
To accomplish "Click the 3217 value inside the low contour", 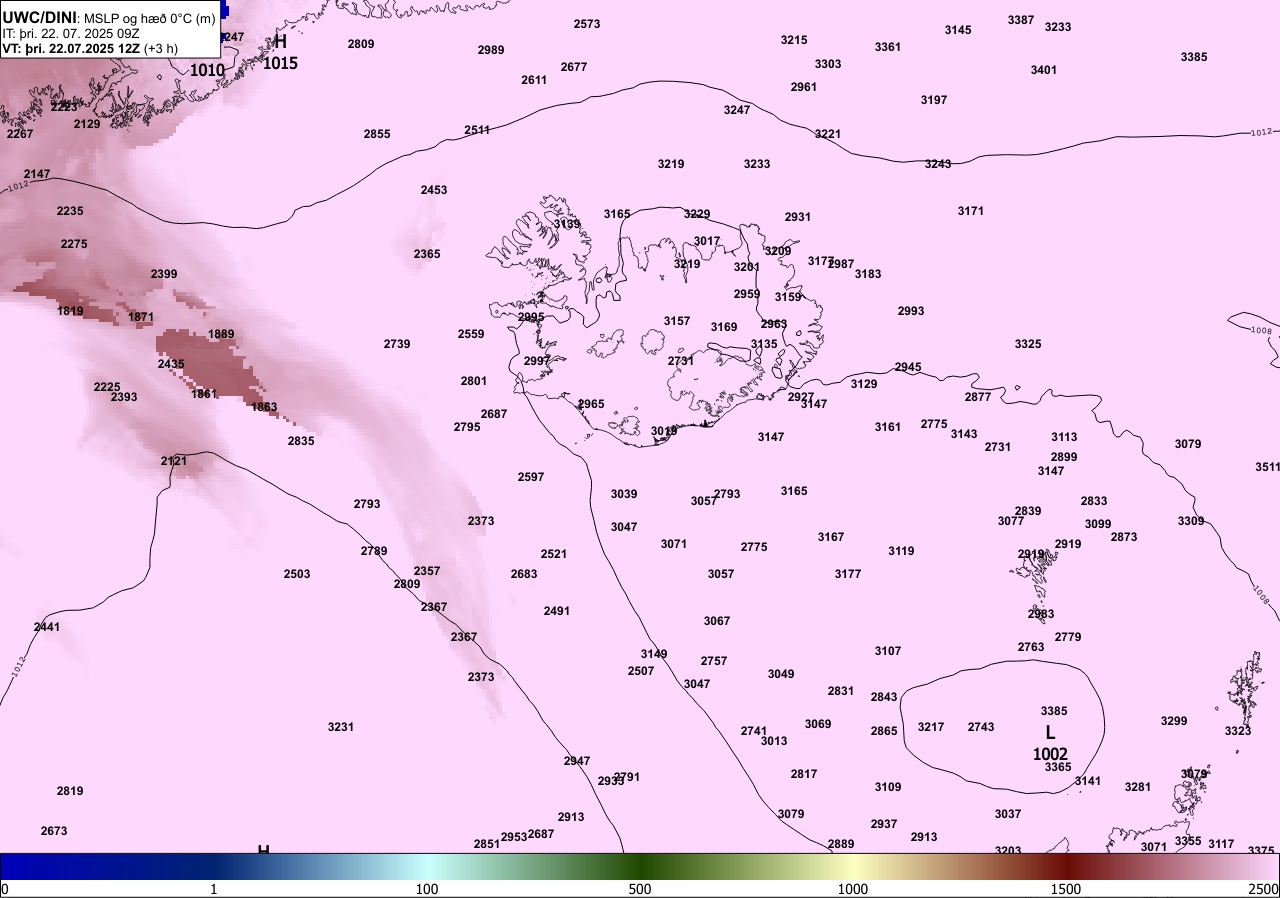I will pyautogui.click(x=931, y=727).
